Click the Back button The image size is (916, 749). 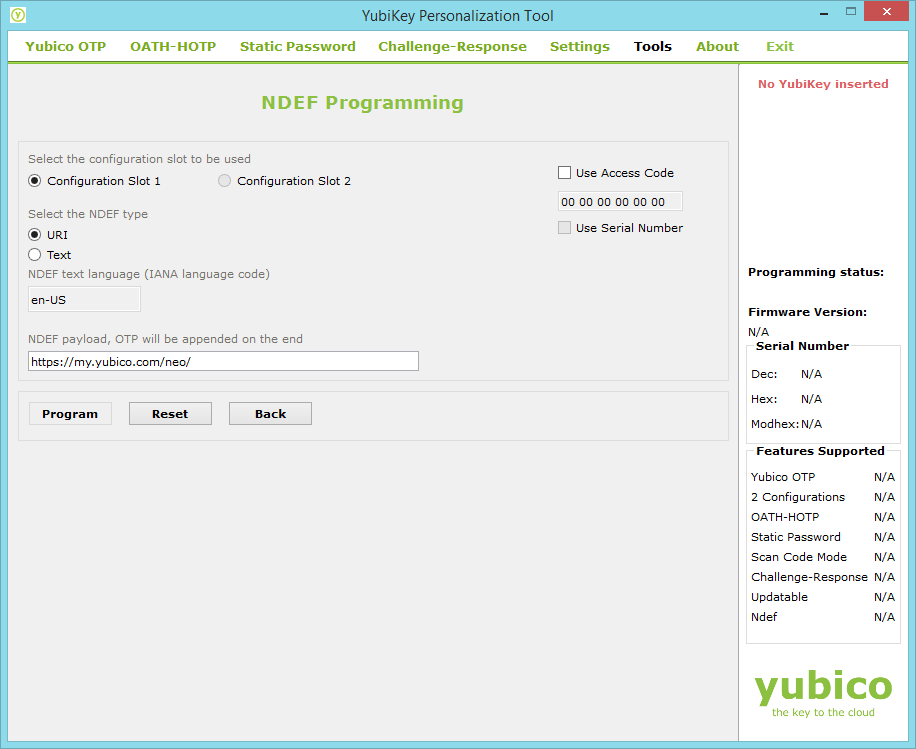(270, 413)
